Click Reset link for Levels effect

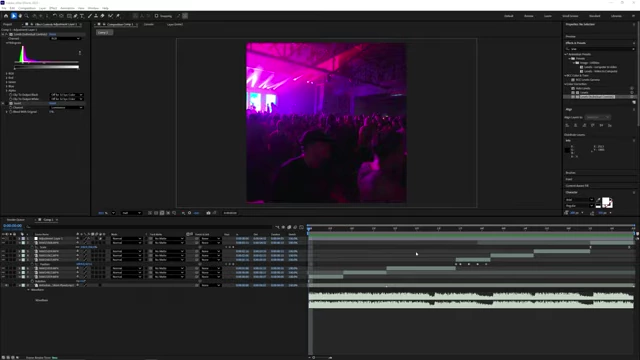click(x=53, y=34)
